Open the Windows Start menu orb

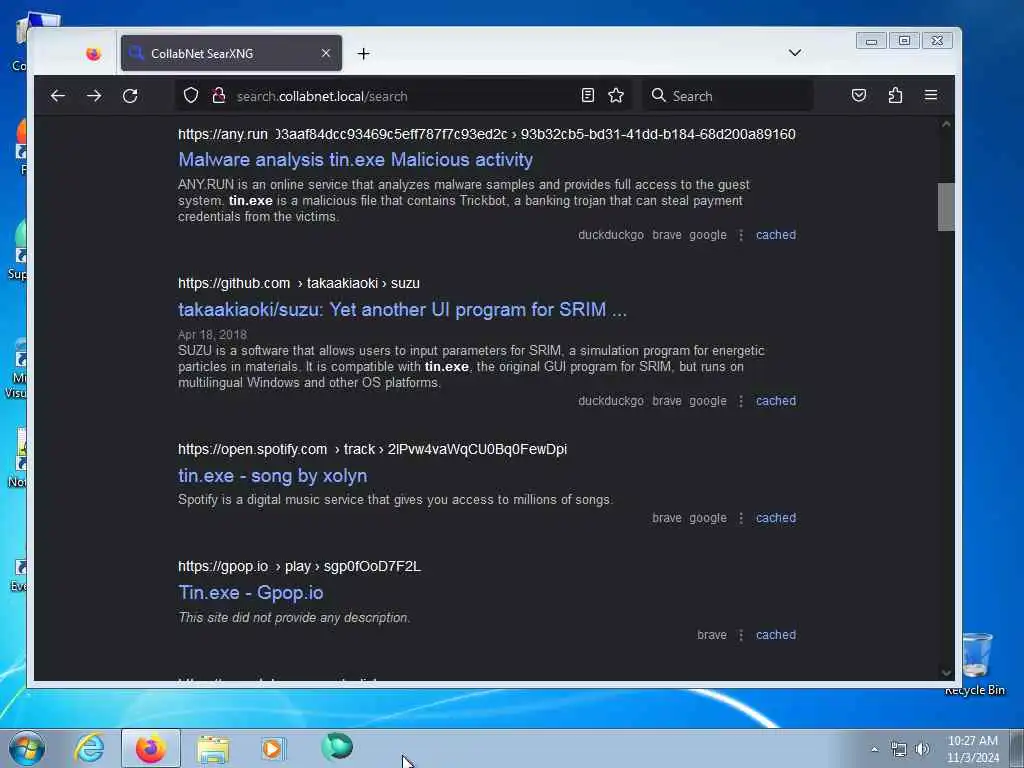pyautogui.click(x=27, y=748)
